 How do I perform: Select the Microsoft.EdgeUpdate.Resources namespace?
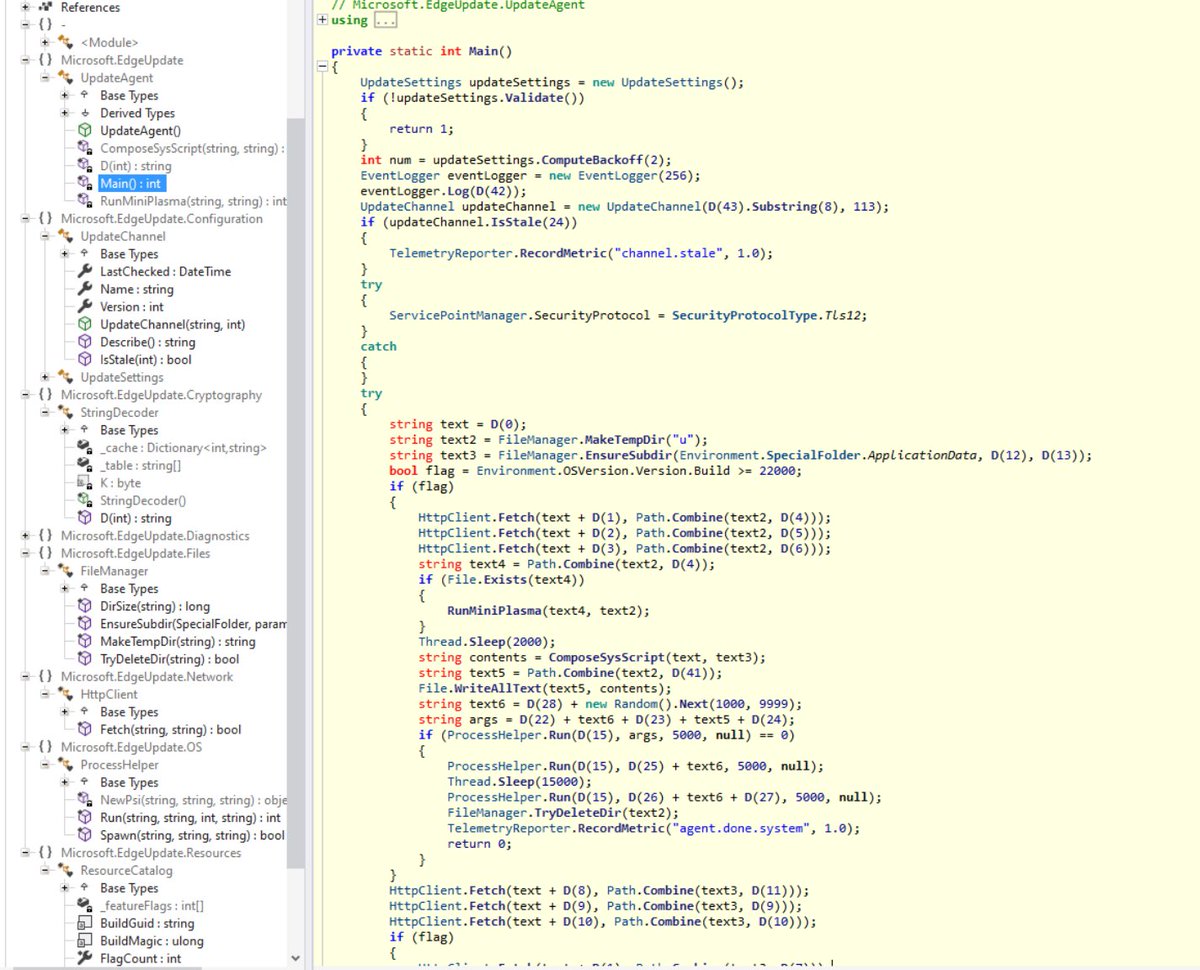[x=151, y=853]
